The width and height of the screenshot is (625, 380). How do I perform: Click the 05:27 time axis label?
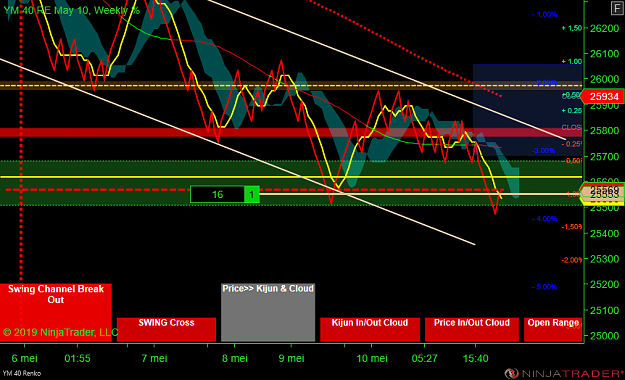(x=424, y=358)
